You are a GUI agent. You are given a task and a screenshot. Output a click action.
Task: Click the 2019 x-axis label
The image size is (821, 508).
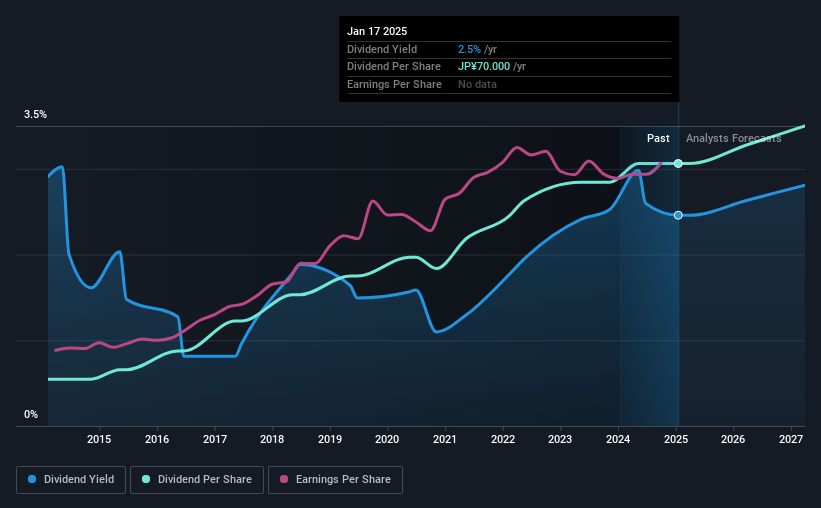pyautogui.click(x=330, y=439)
